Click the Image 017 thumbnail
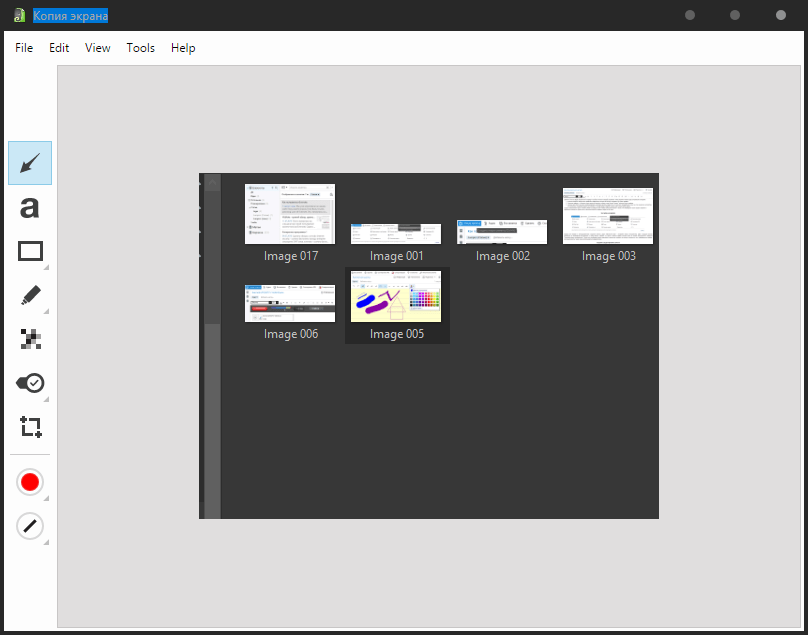The width and height of the screenshot is (808, 635). pos(290,214)
